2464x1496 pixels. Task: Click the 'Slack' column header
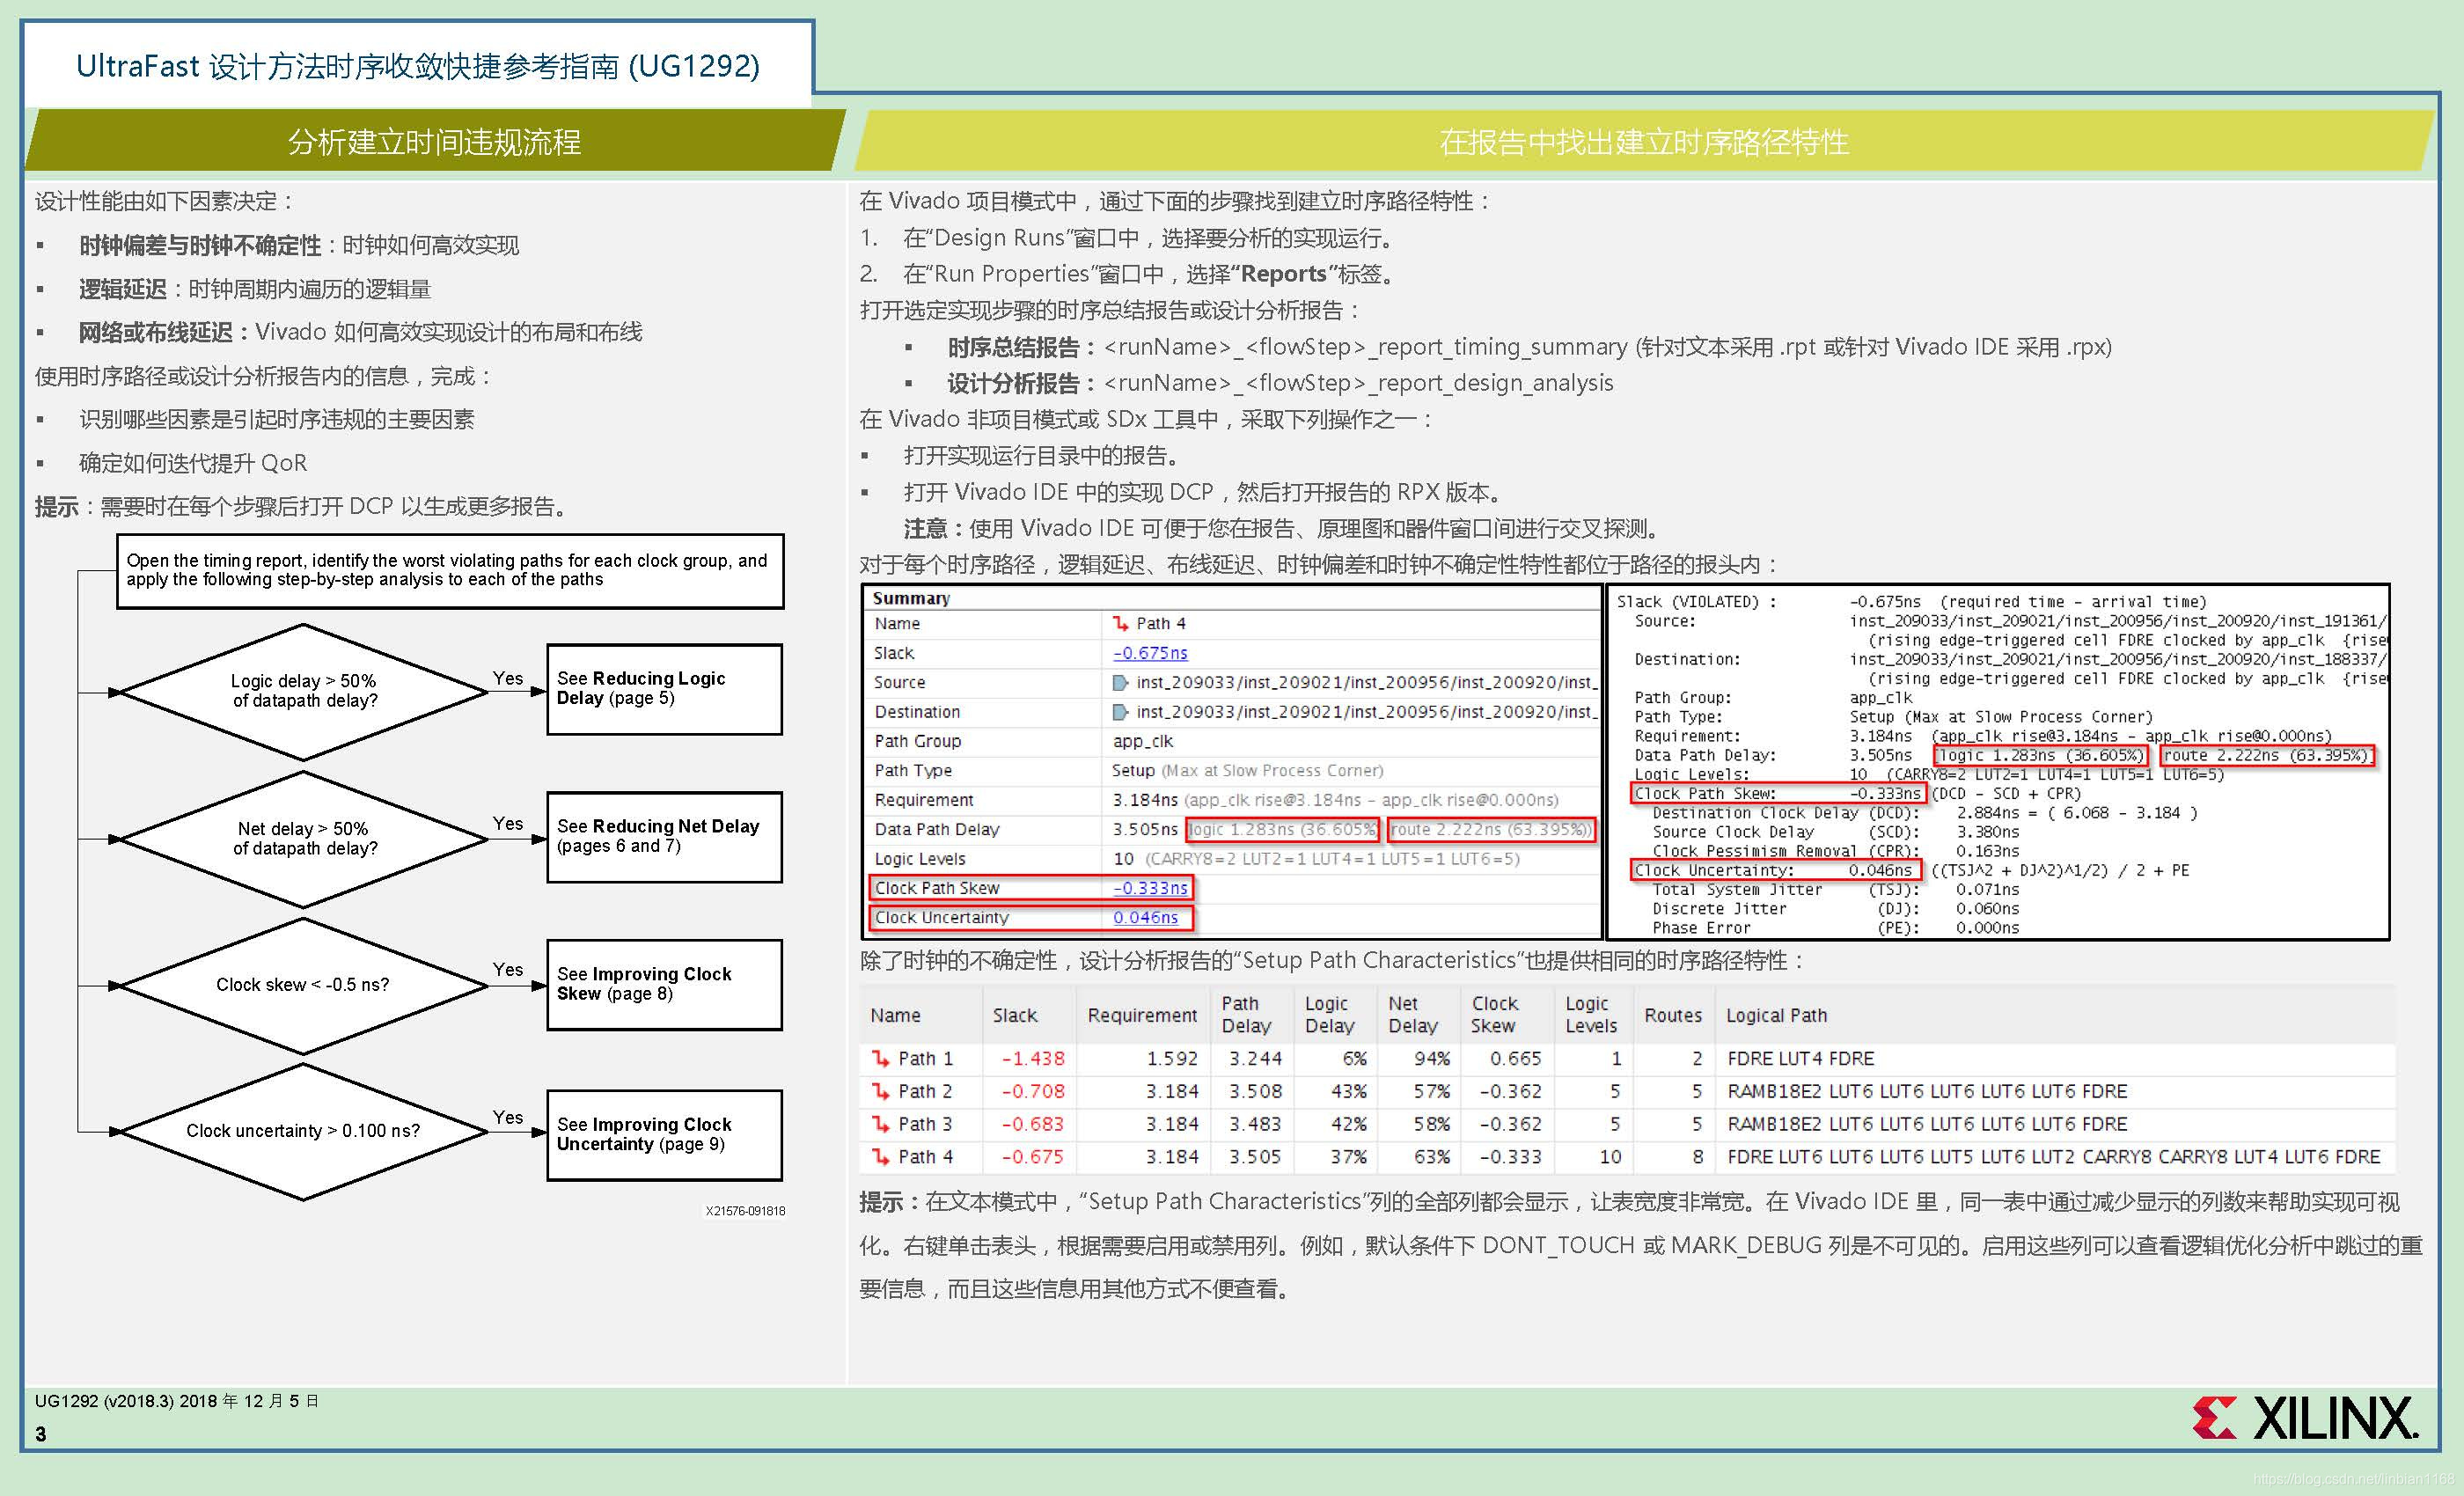(x=1015, y=1015)
